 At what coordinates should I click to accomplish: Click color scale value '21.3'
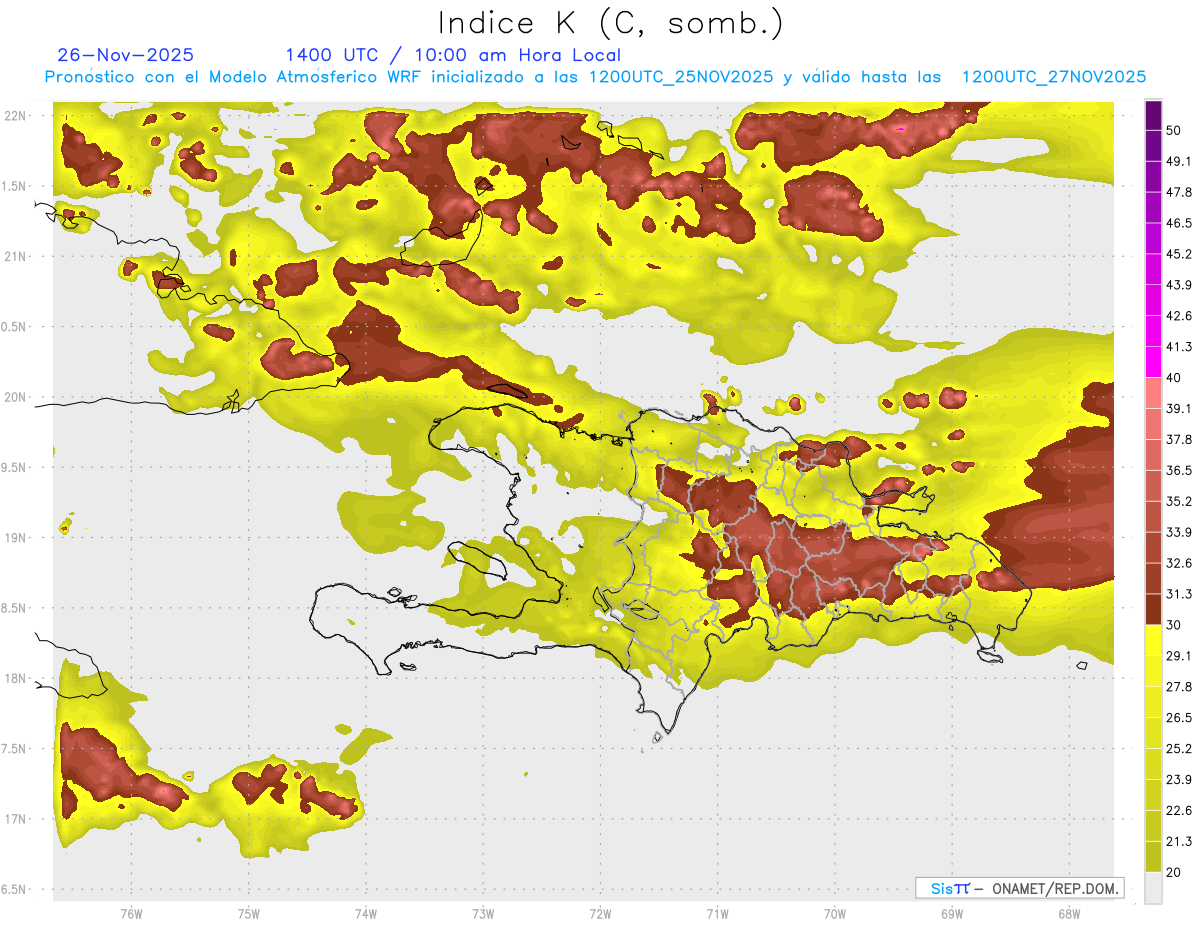[x=1179, y=841]
